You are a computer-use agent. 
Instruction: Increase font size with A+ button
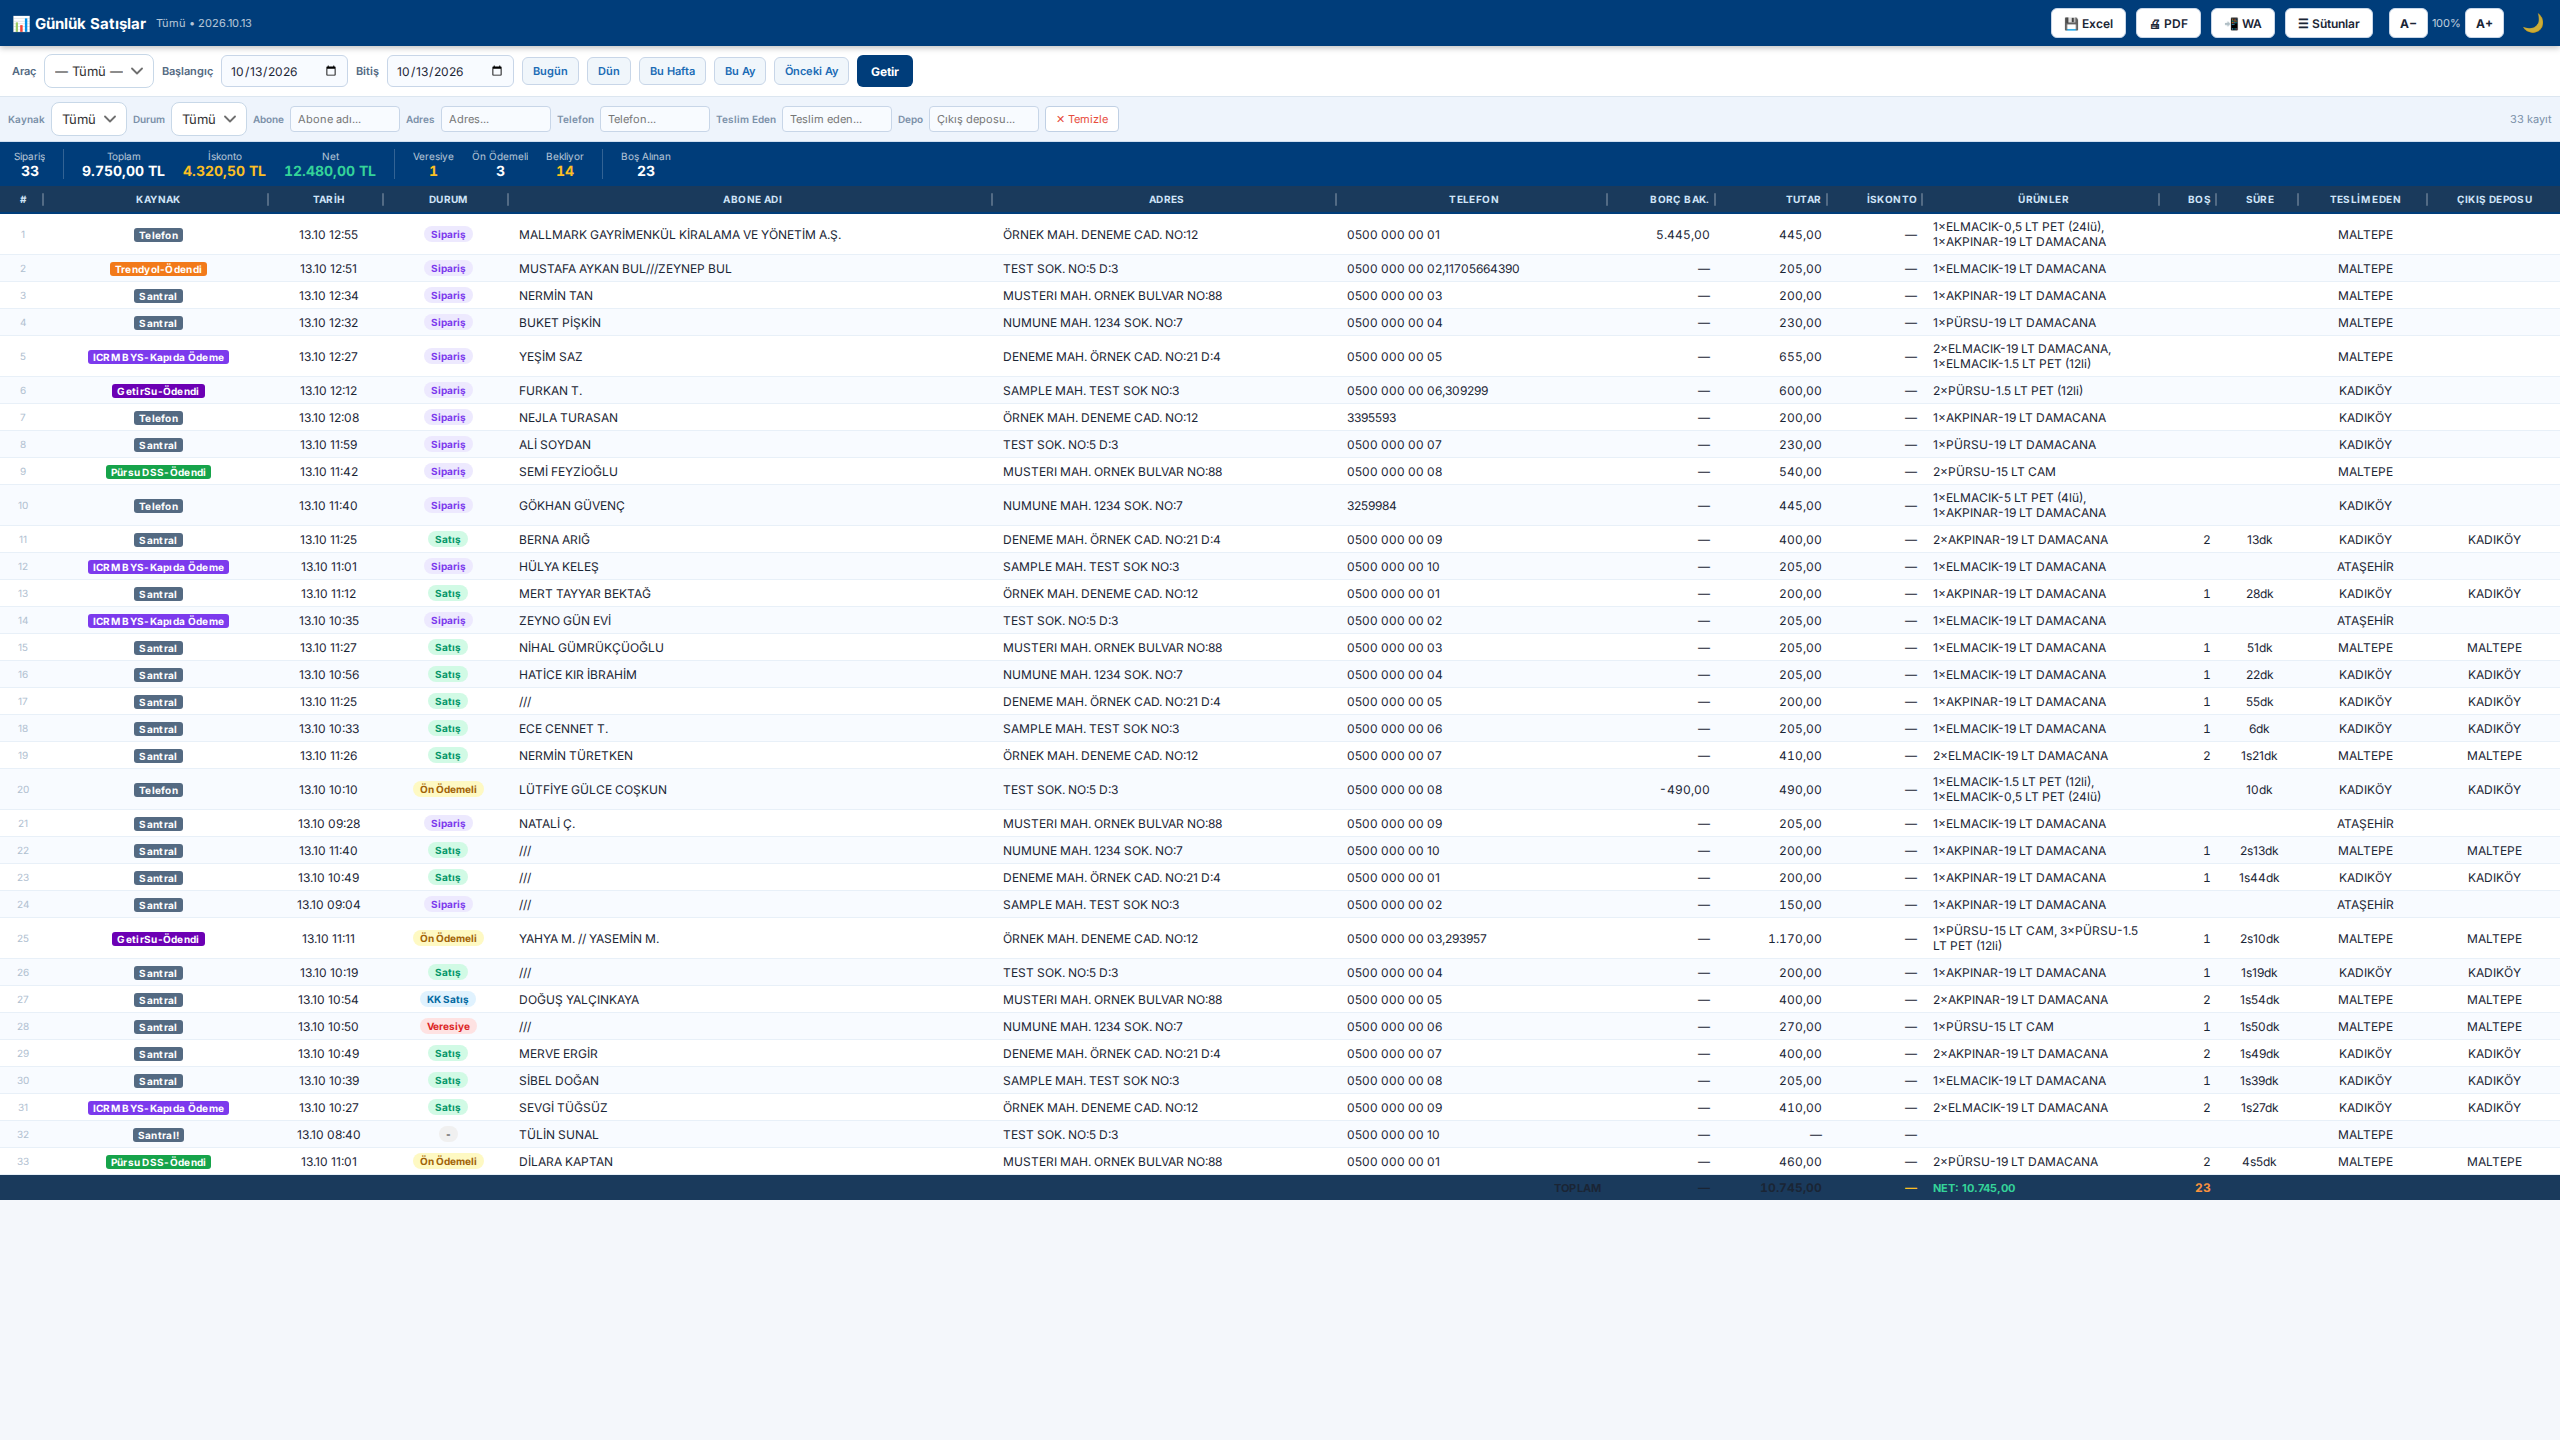[2484, 23]
